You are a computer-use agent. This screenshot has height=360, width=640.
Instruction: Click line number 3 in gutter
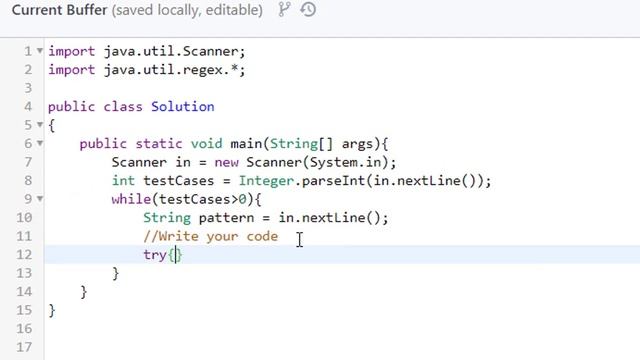coord(28,88)
